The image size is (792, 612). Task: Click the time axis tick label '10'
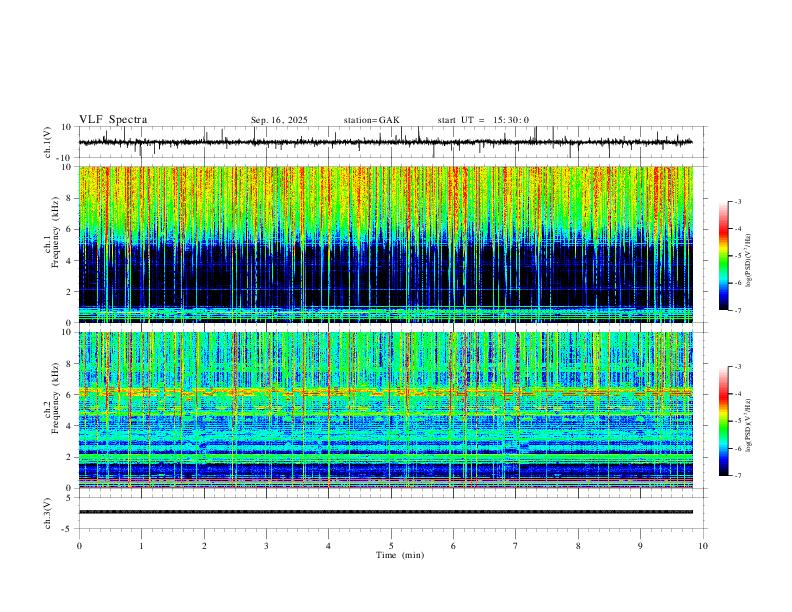point(703,546)
